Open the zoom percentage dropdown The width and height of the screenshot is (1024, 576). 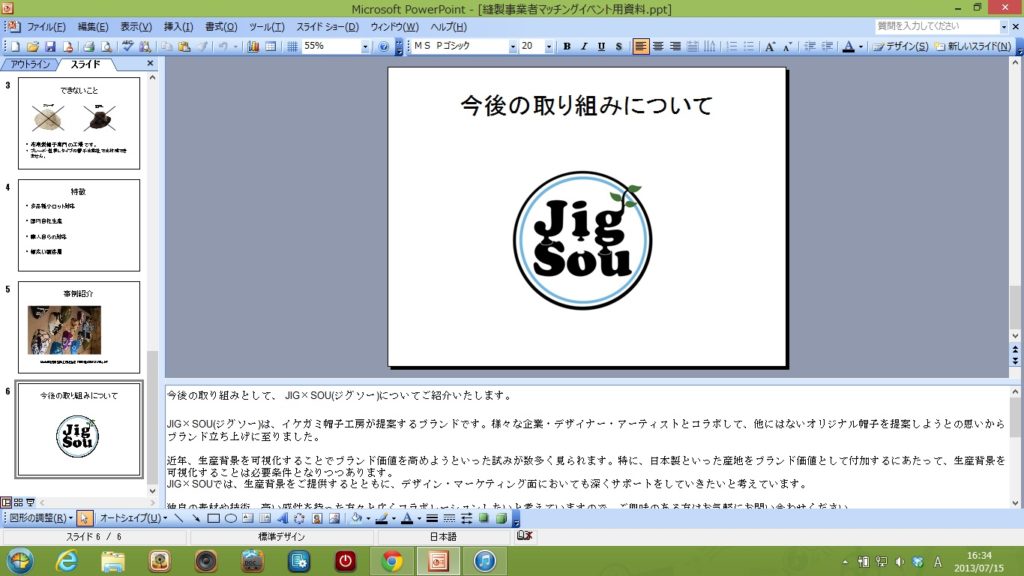pyautogui.click(x=366, y=47)
